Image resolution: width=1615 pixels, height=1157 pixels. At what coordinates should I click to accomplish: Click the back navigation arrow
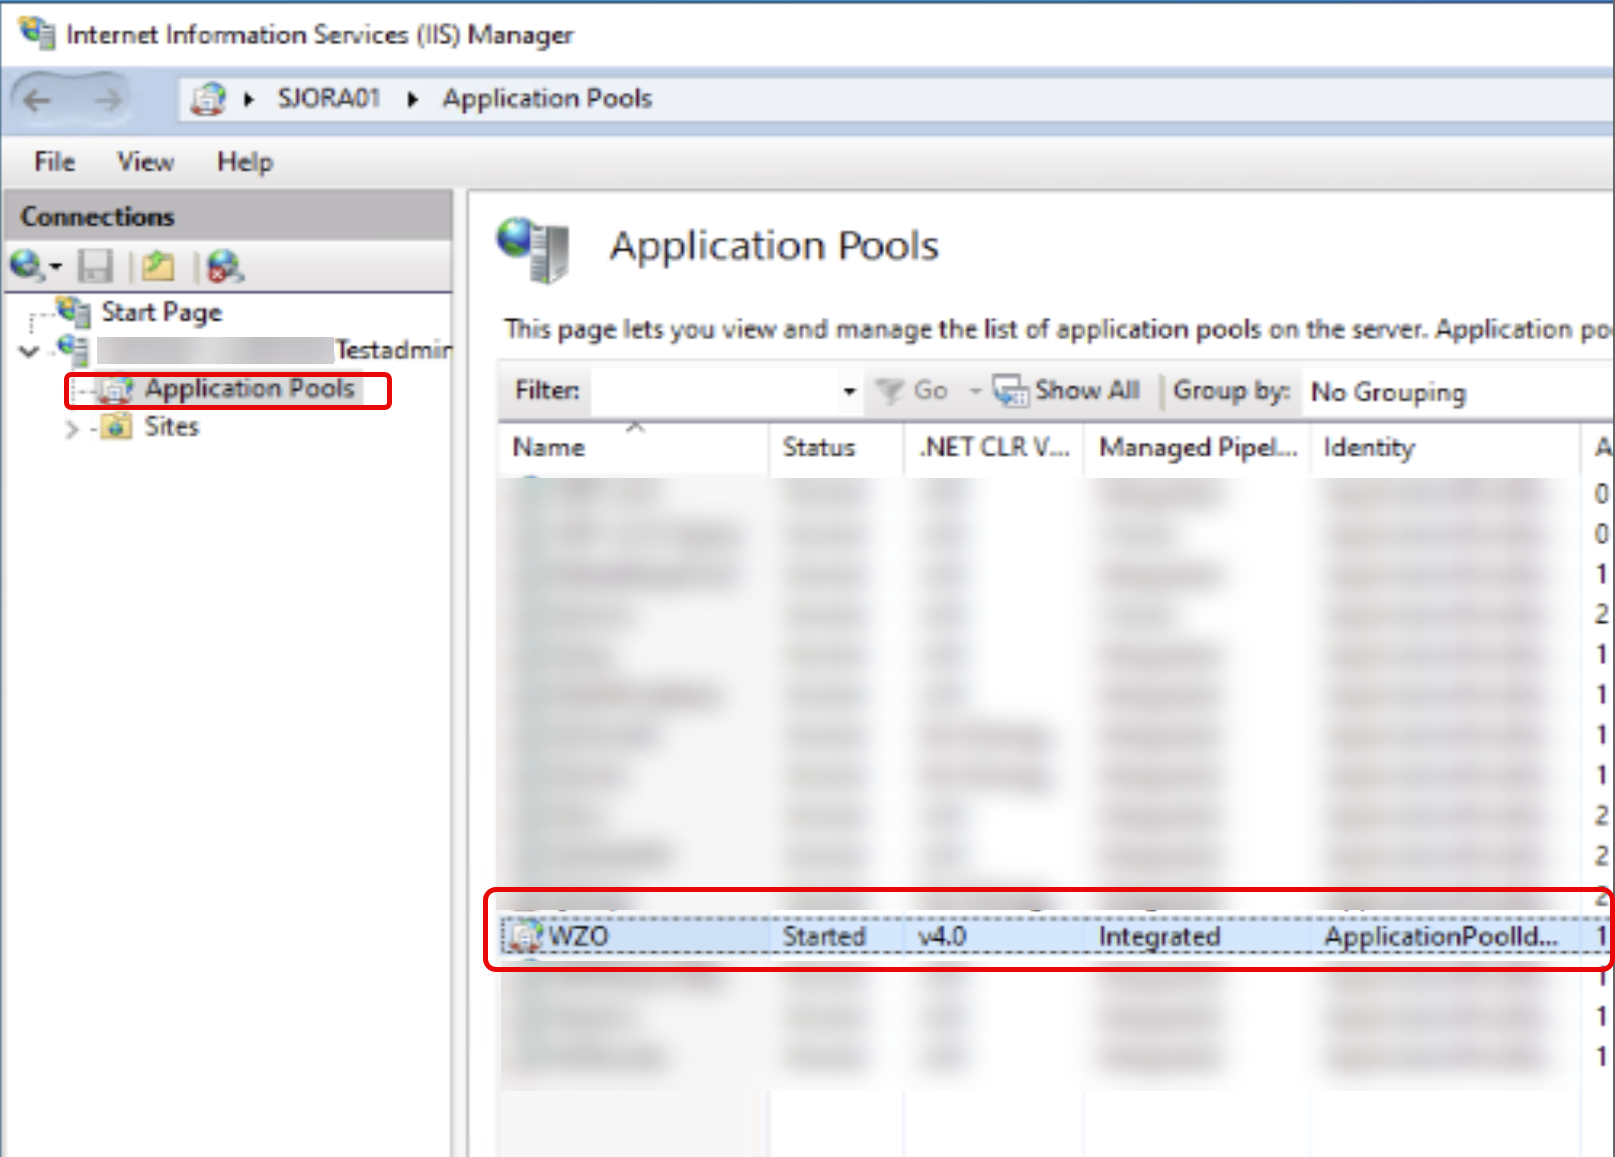pyautogui.click(x=37, y=100)
